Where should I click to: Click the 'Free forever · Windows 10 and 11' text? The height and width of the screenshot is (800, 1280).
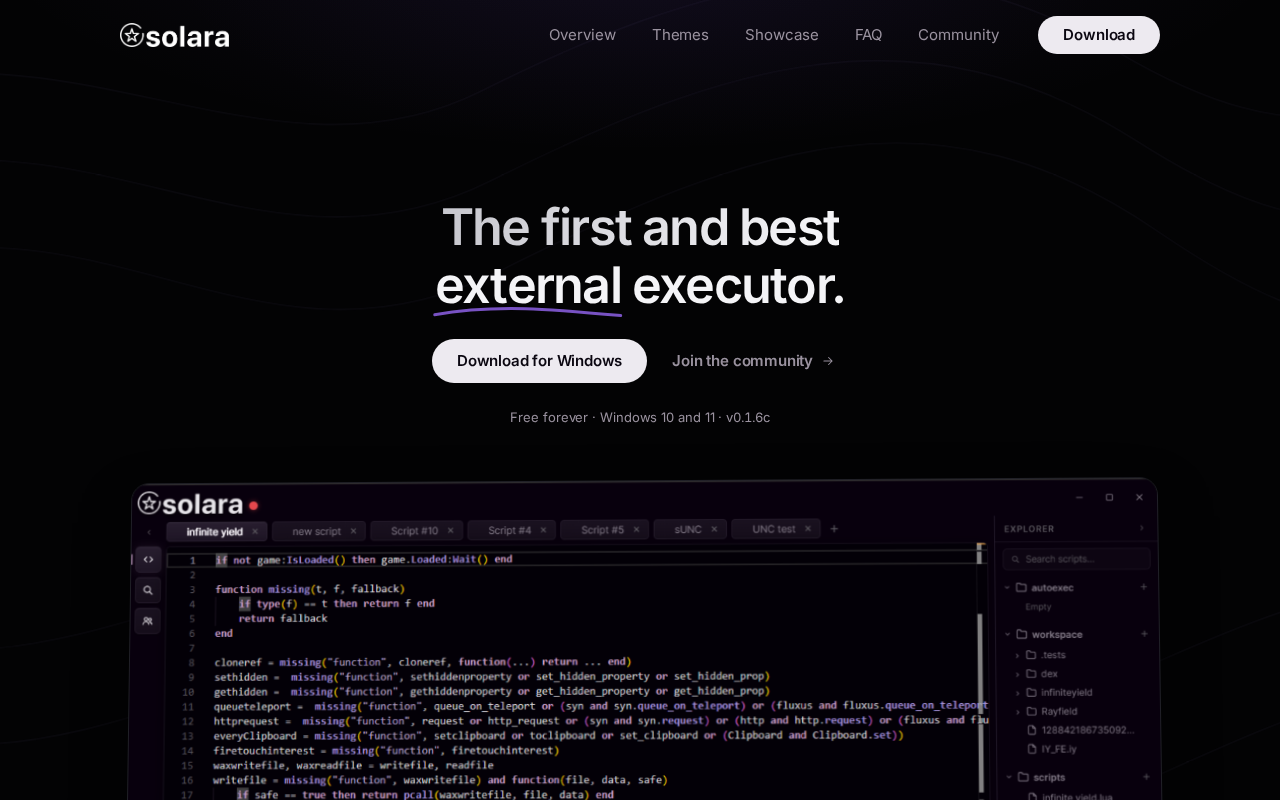click(612, 418)
